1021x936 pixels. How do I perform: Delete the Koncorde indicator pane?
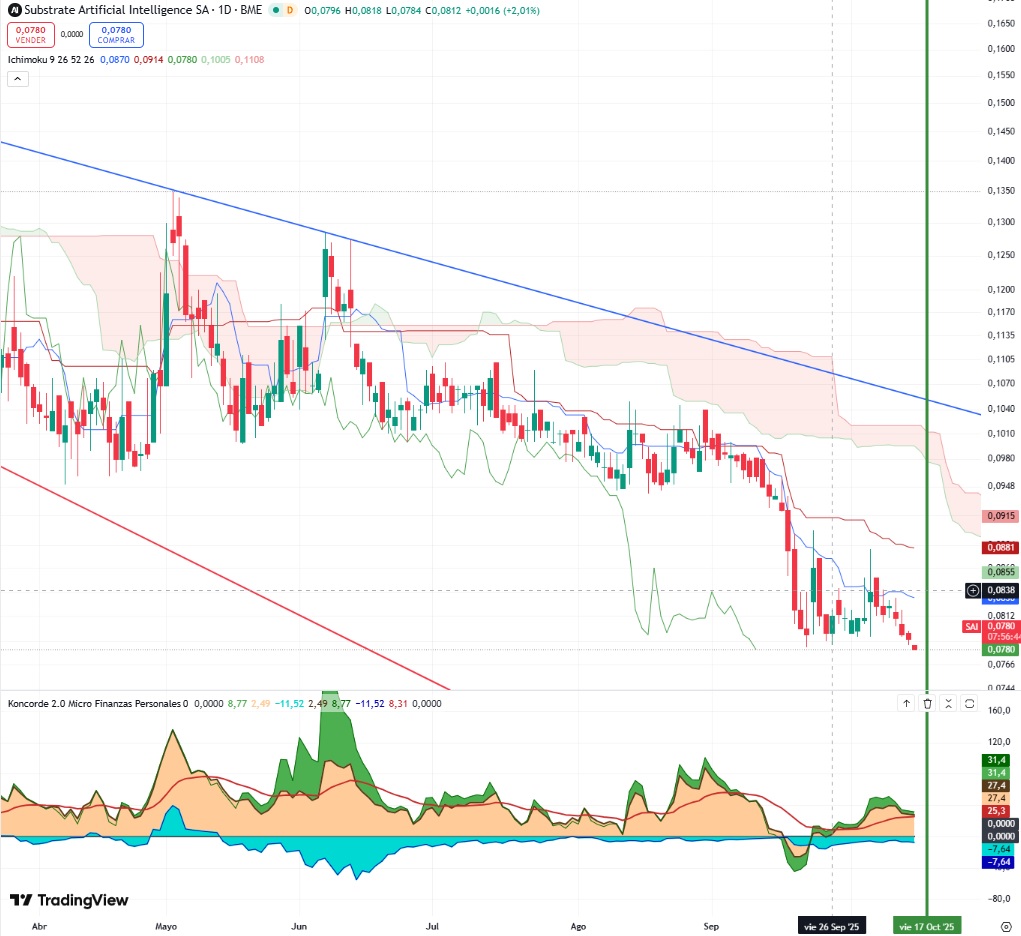click(927, 703)
